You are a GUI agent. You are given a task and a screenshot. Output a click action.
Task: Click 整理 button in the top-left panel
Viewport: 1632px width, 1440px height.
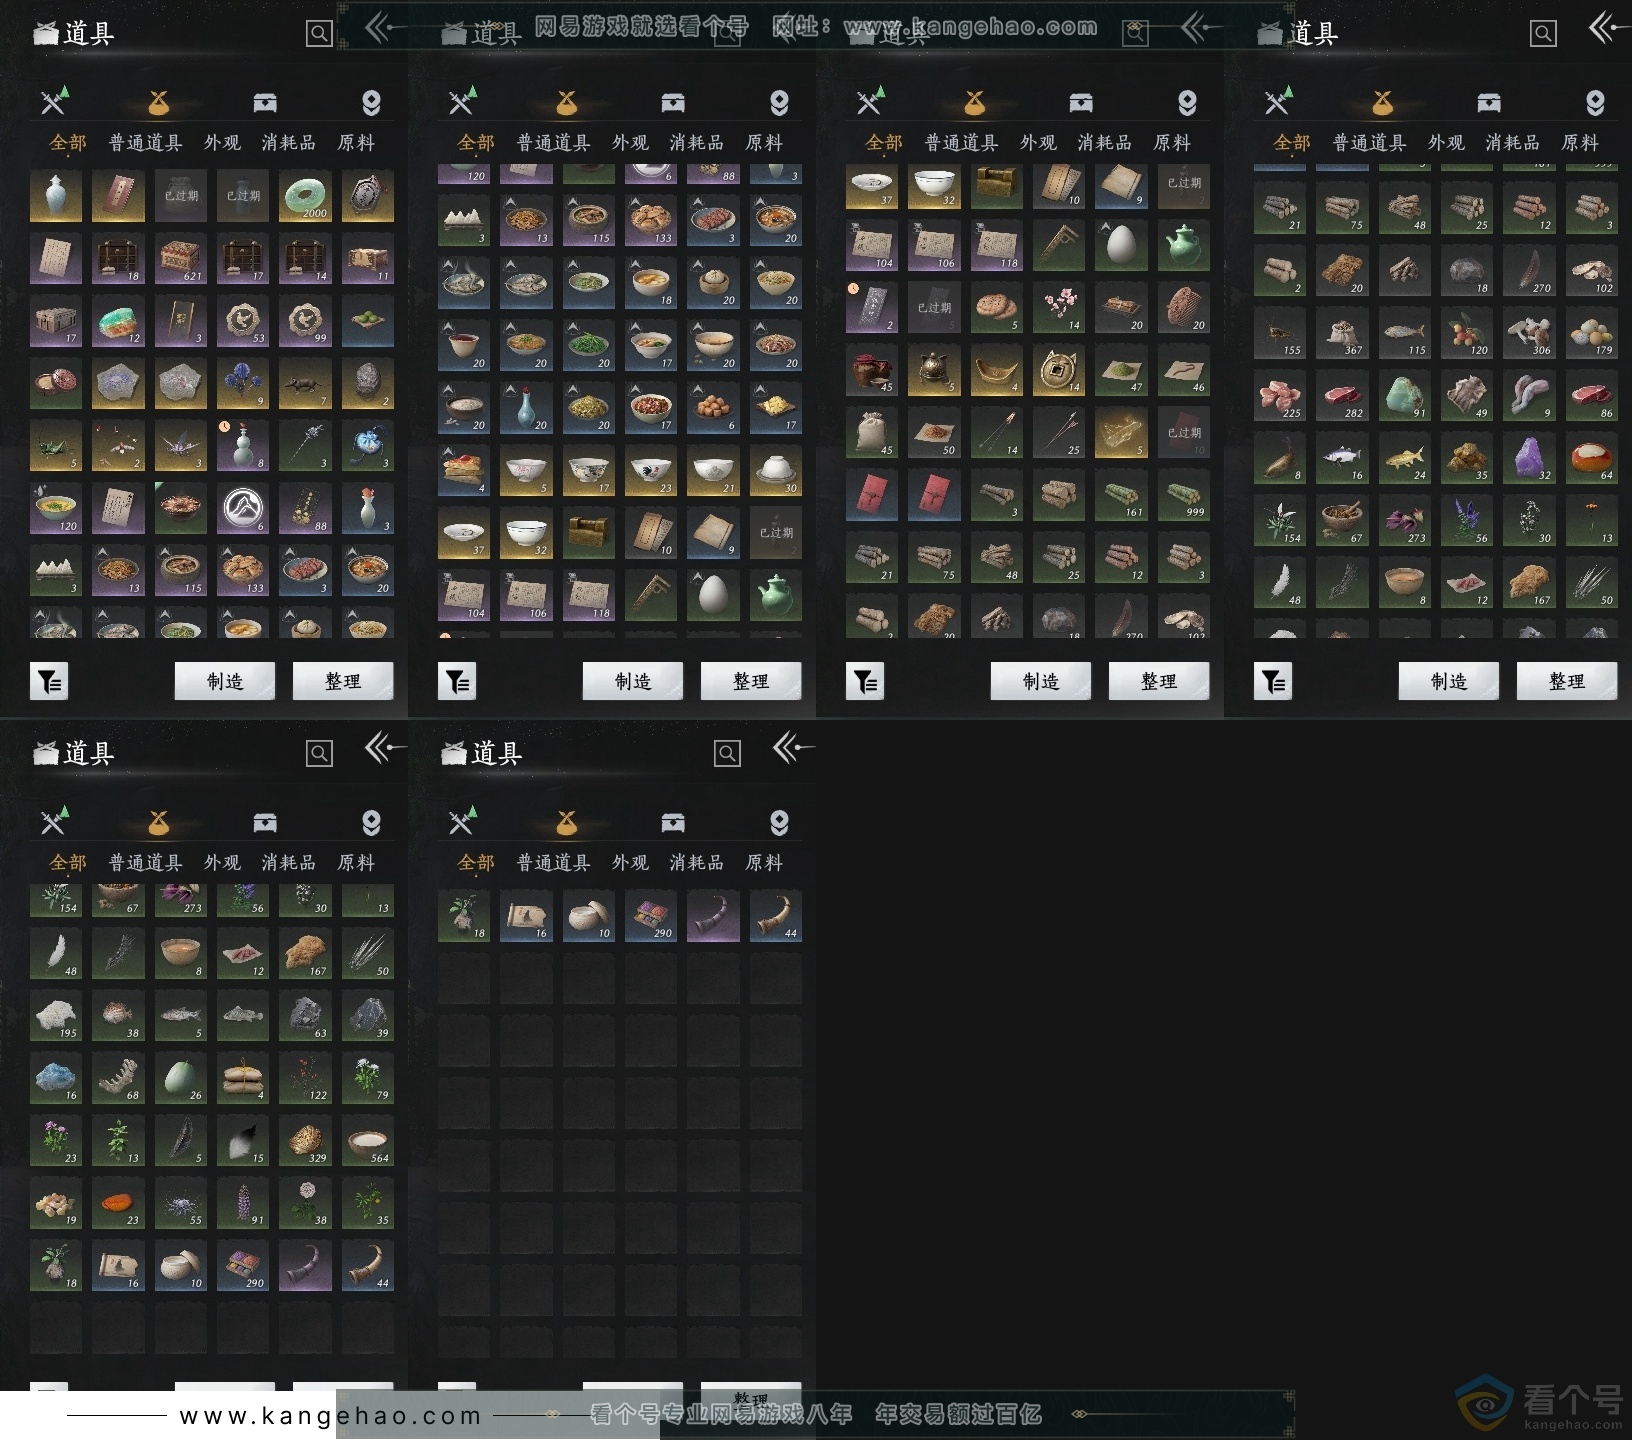343,681
